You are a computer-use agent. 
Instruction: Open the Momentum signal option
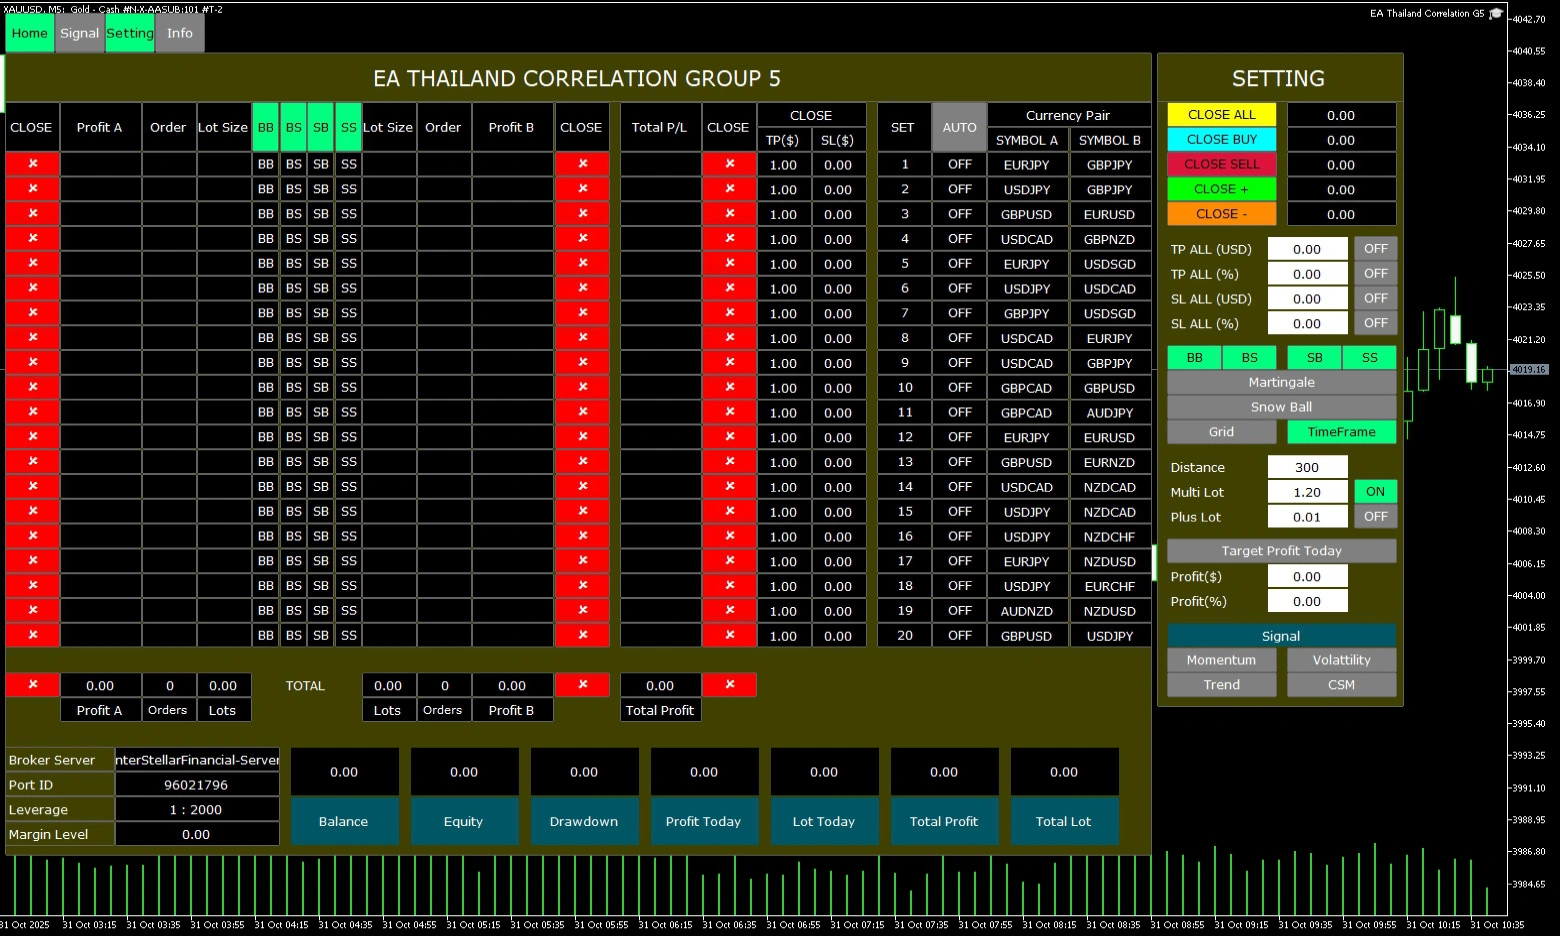pos(1221,660)
